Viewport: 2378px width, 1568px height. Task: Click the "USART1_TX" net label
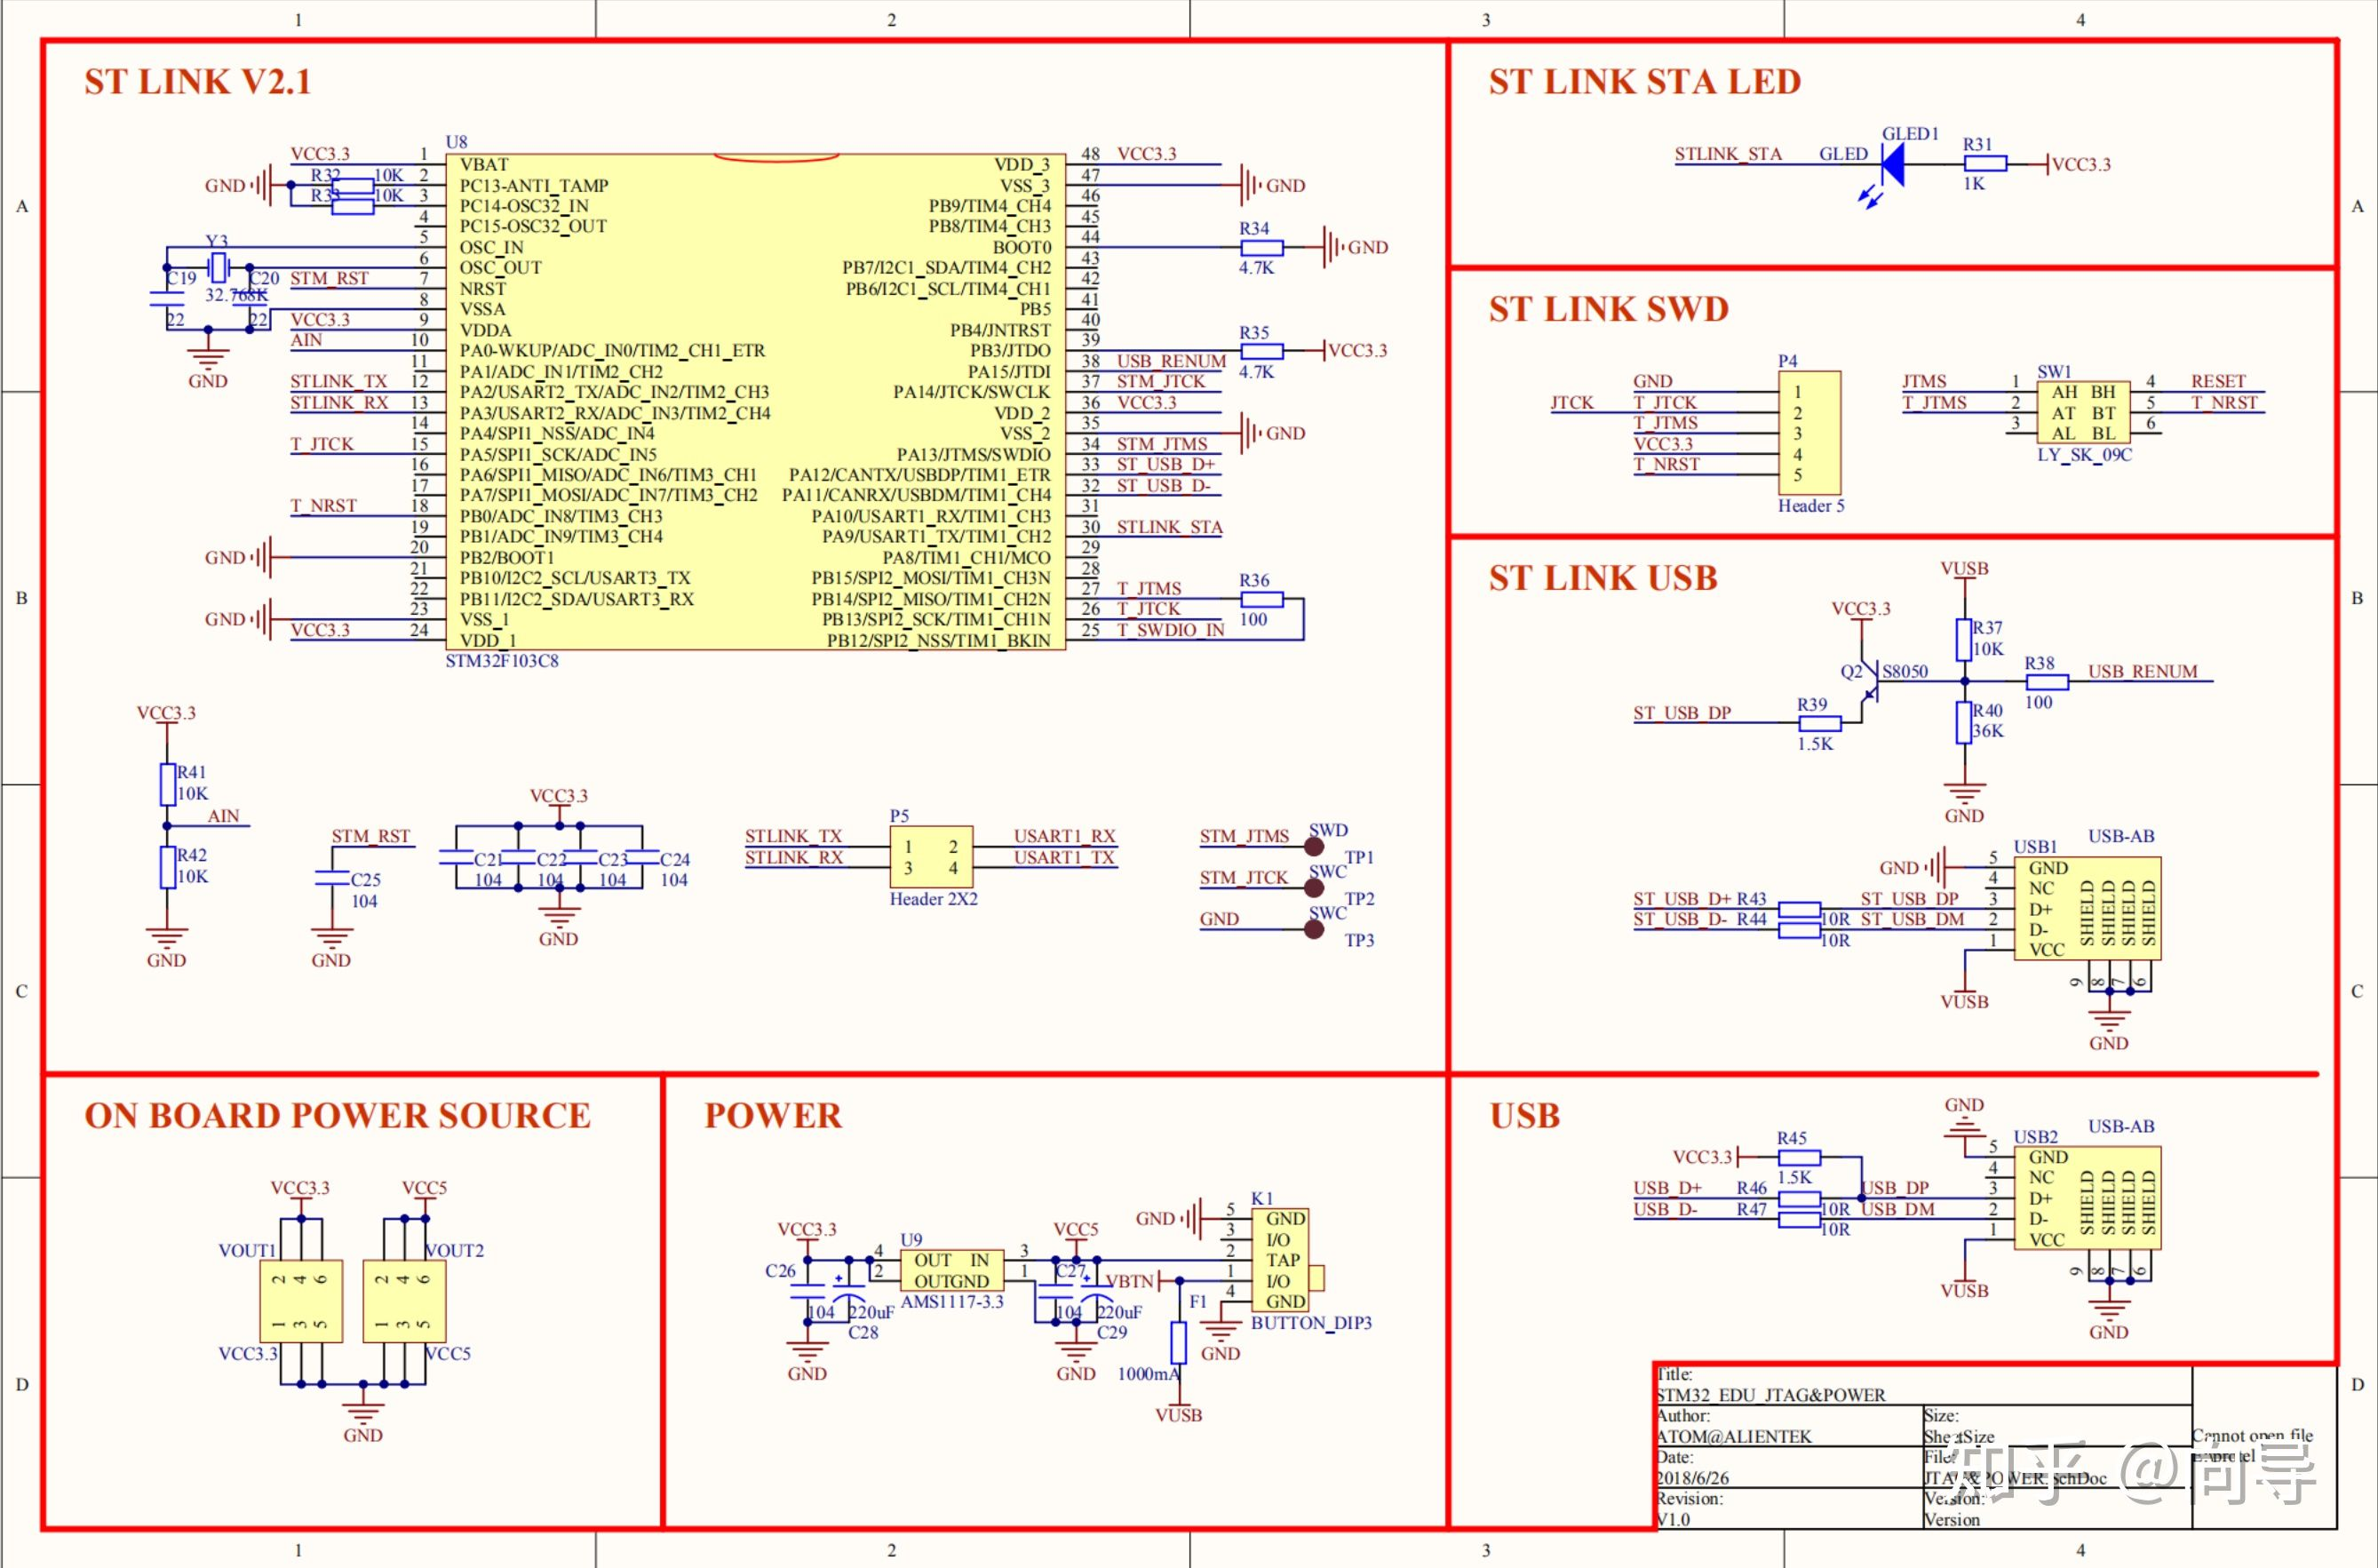coord(1064,858)
